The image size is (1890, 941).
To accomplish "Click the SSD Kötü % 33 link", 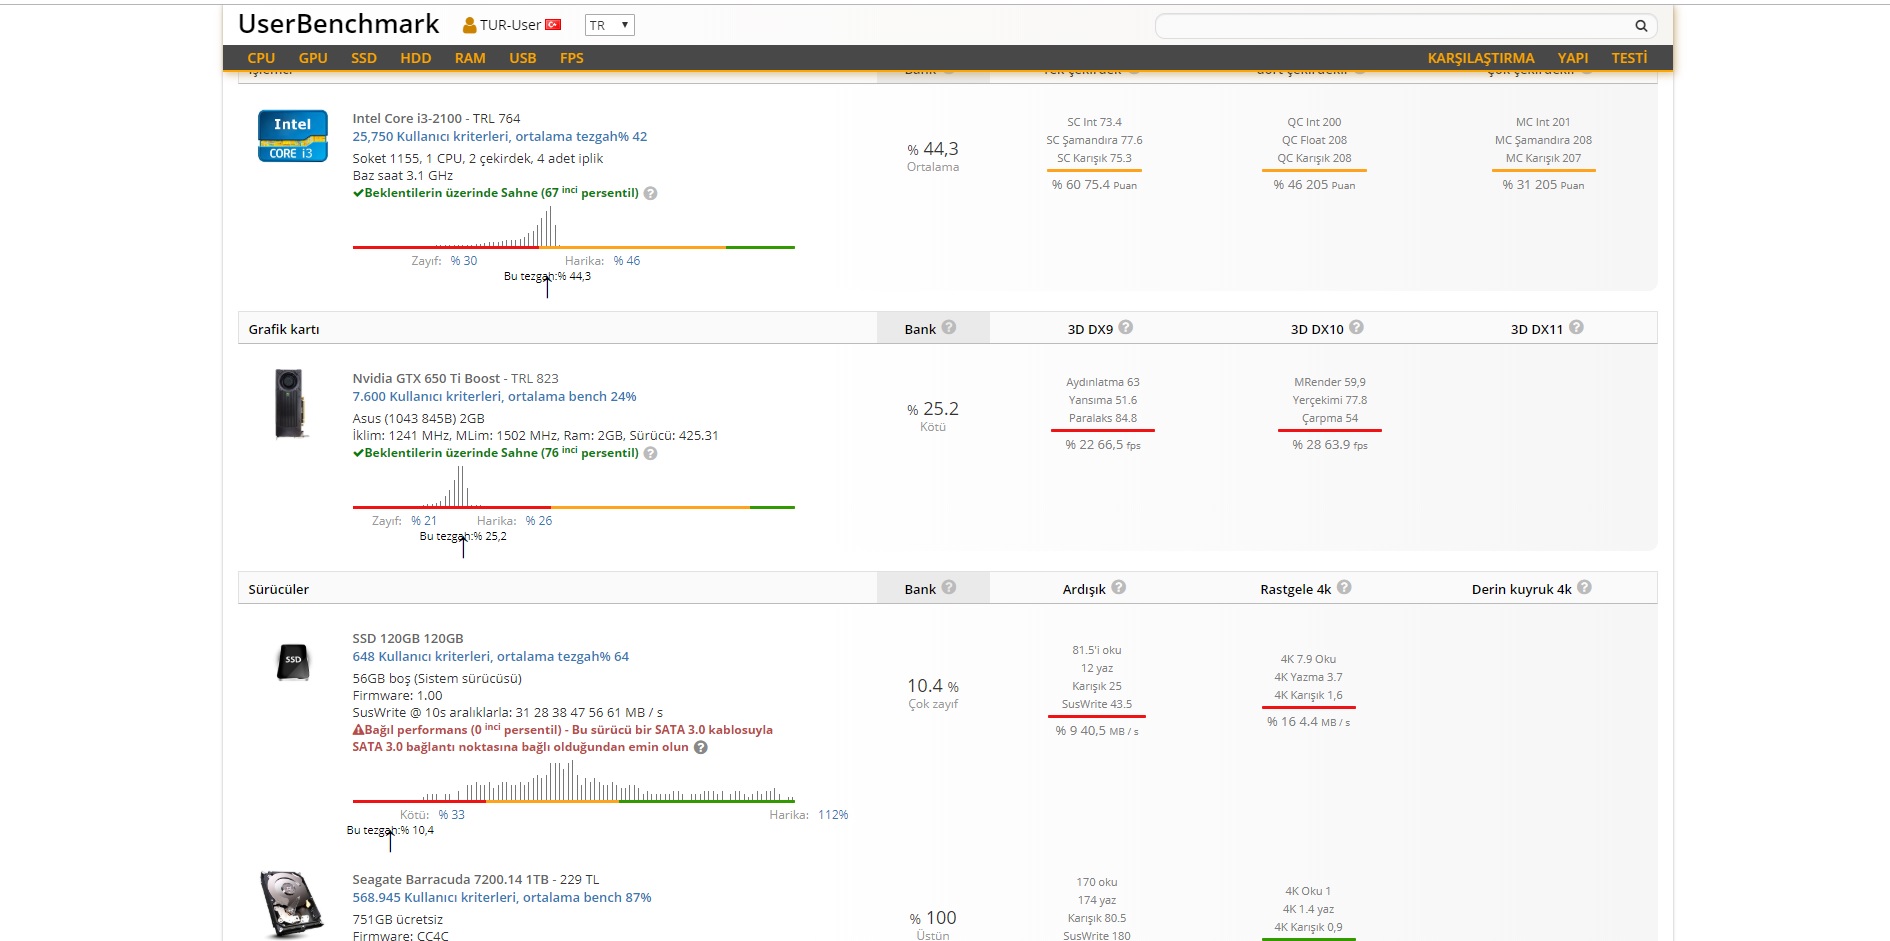I will [451, 815].
